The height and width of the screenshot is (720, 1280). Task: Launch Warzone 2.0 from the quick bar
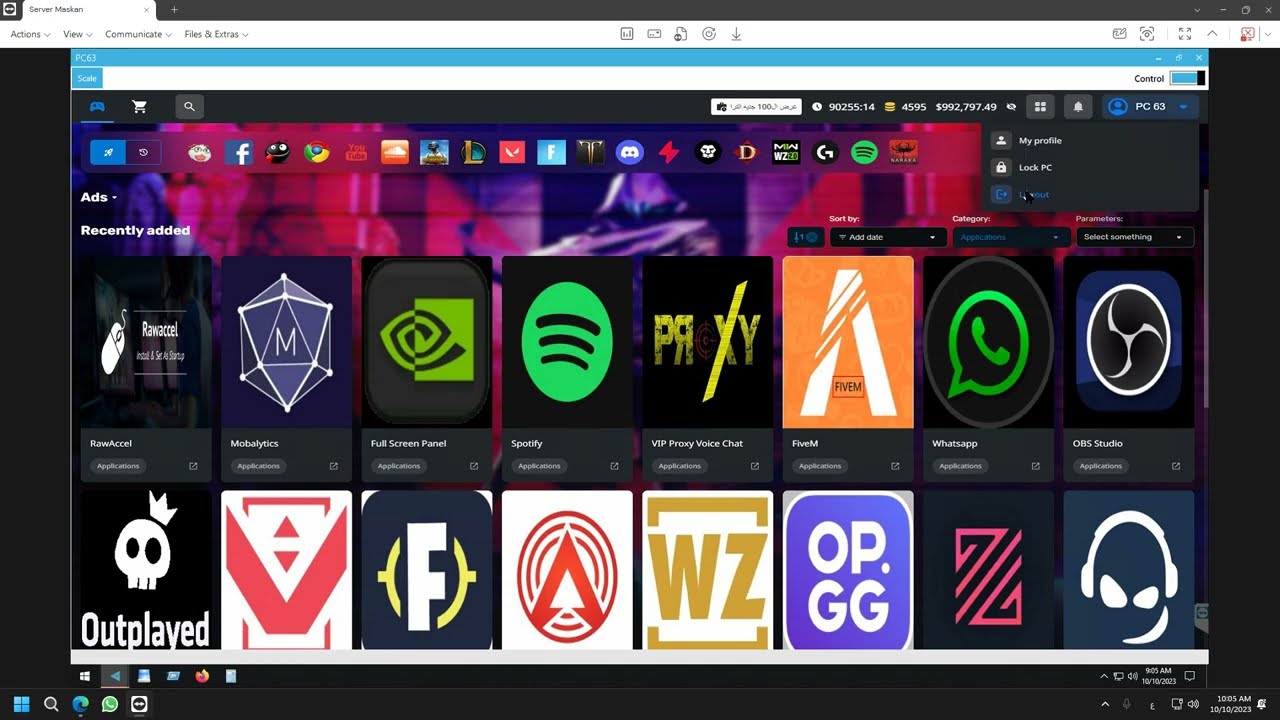click(x=786, y=153)
